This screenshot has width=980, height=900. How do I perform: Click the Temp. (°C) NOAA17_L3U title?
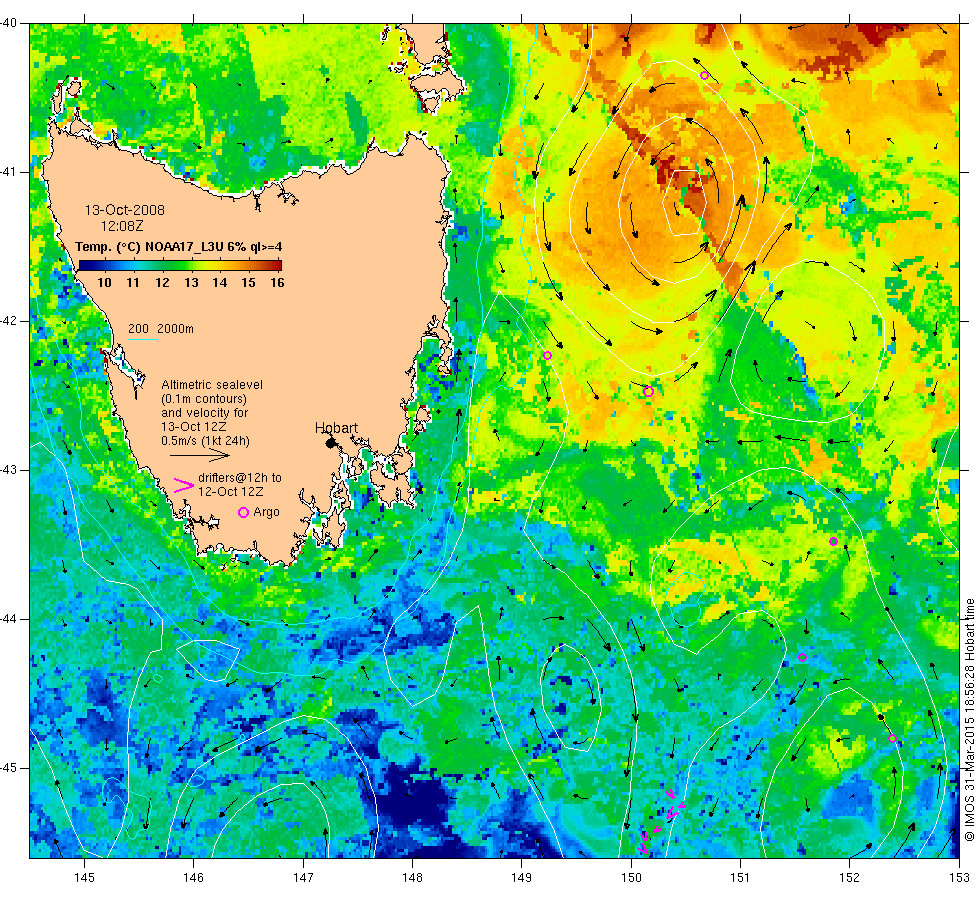coord(178,247)
